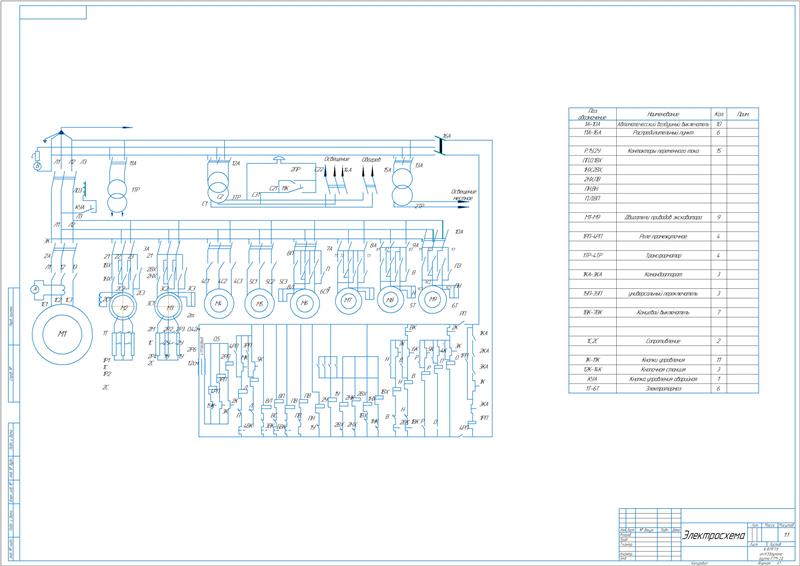The width and height of the screenshot is (800, 566).
Task: Click the M7 motor symbol
Action: (348, 301)
